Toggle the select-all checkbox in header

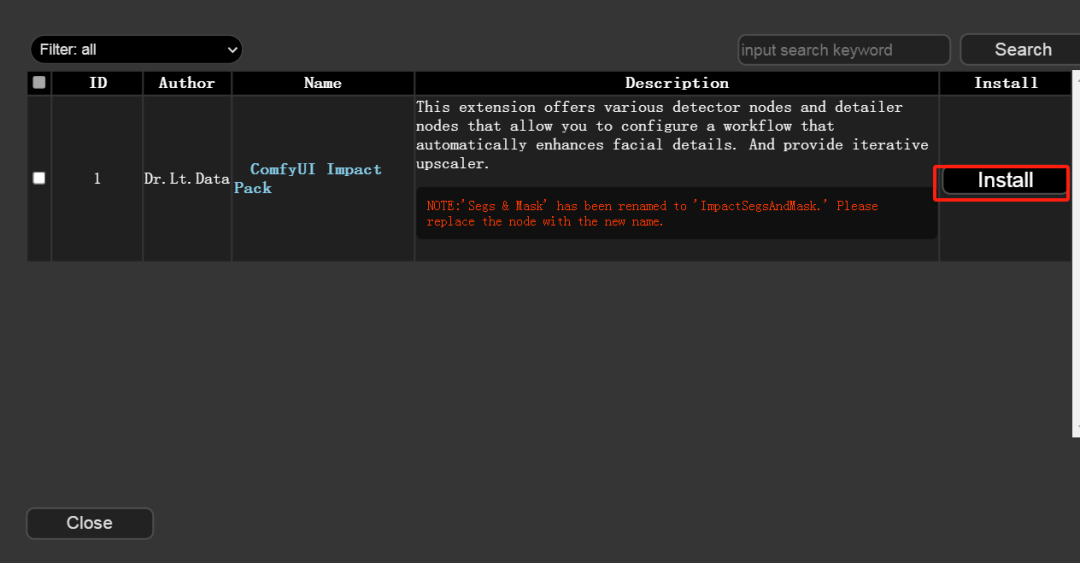pos(39,83)
